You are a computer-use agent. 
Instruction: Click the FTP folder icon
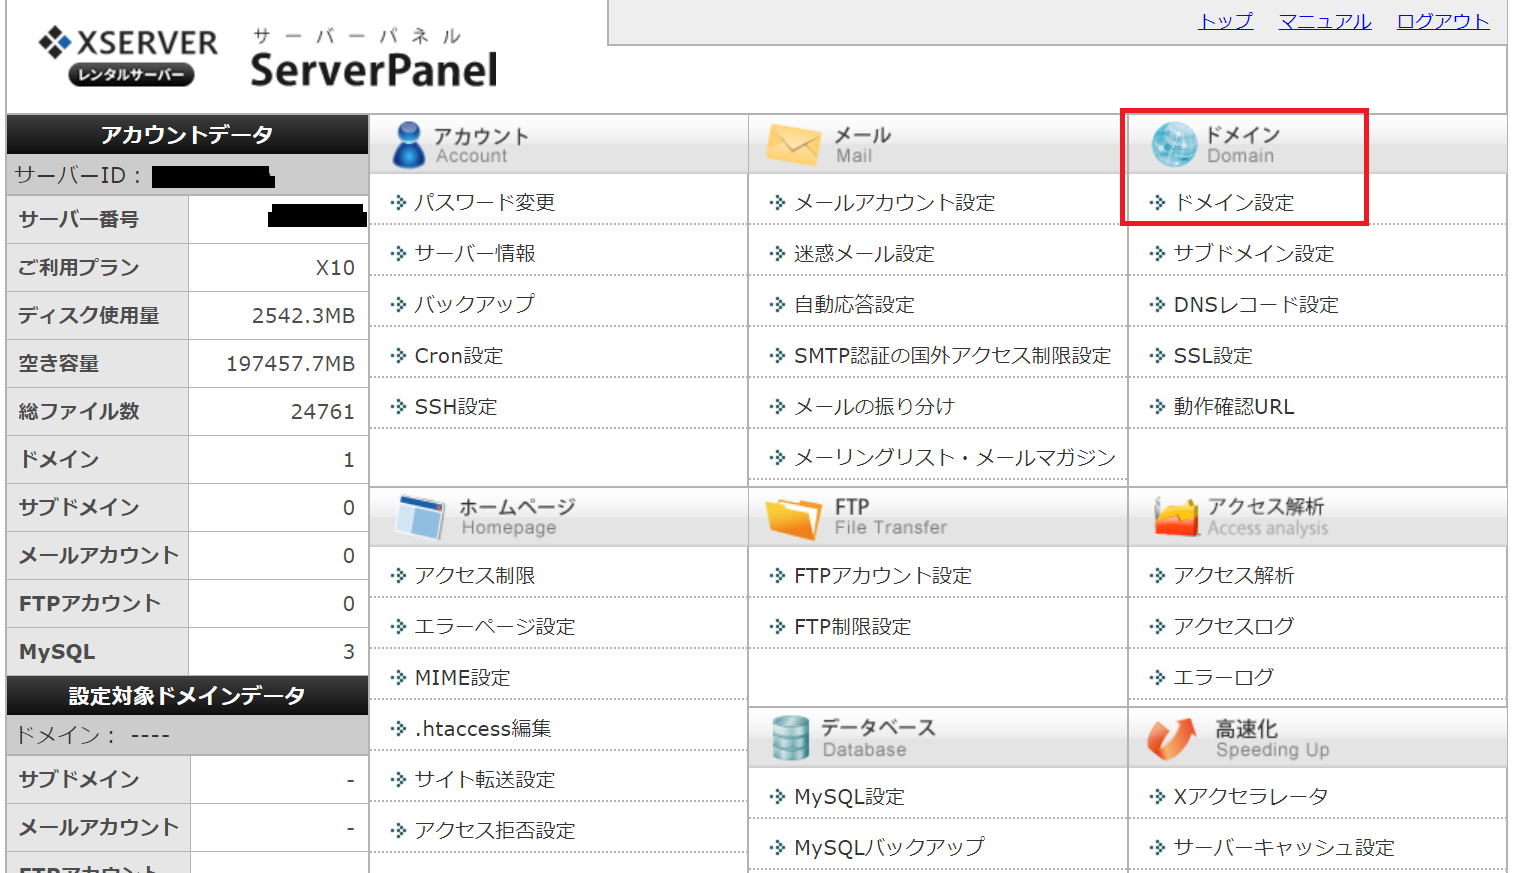[x=792, y=518]
